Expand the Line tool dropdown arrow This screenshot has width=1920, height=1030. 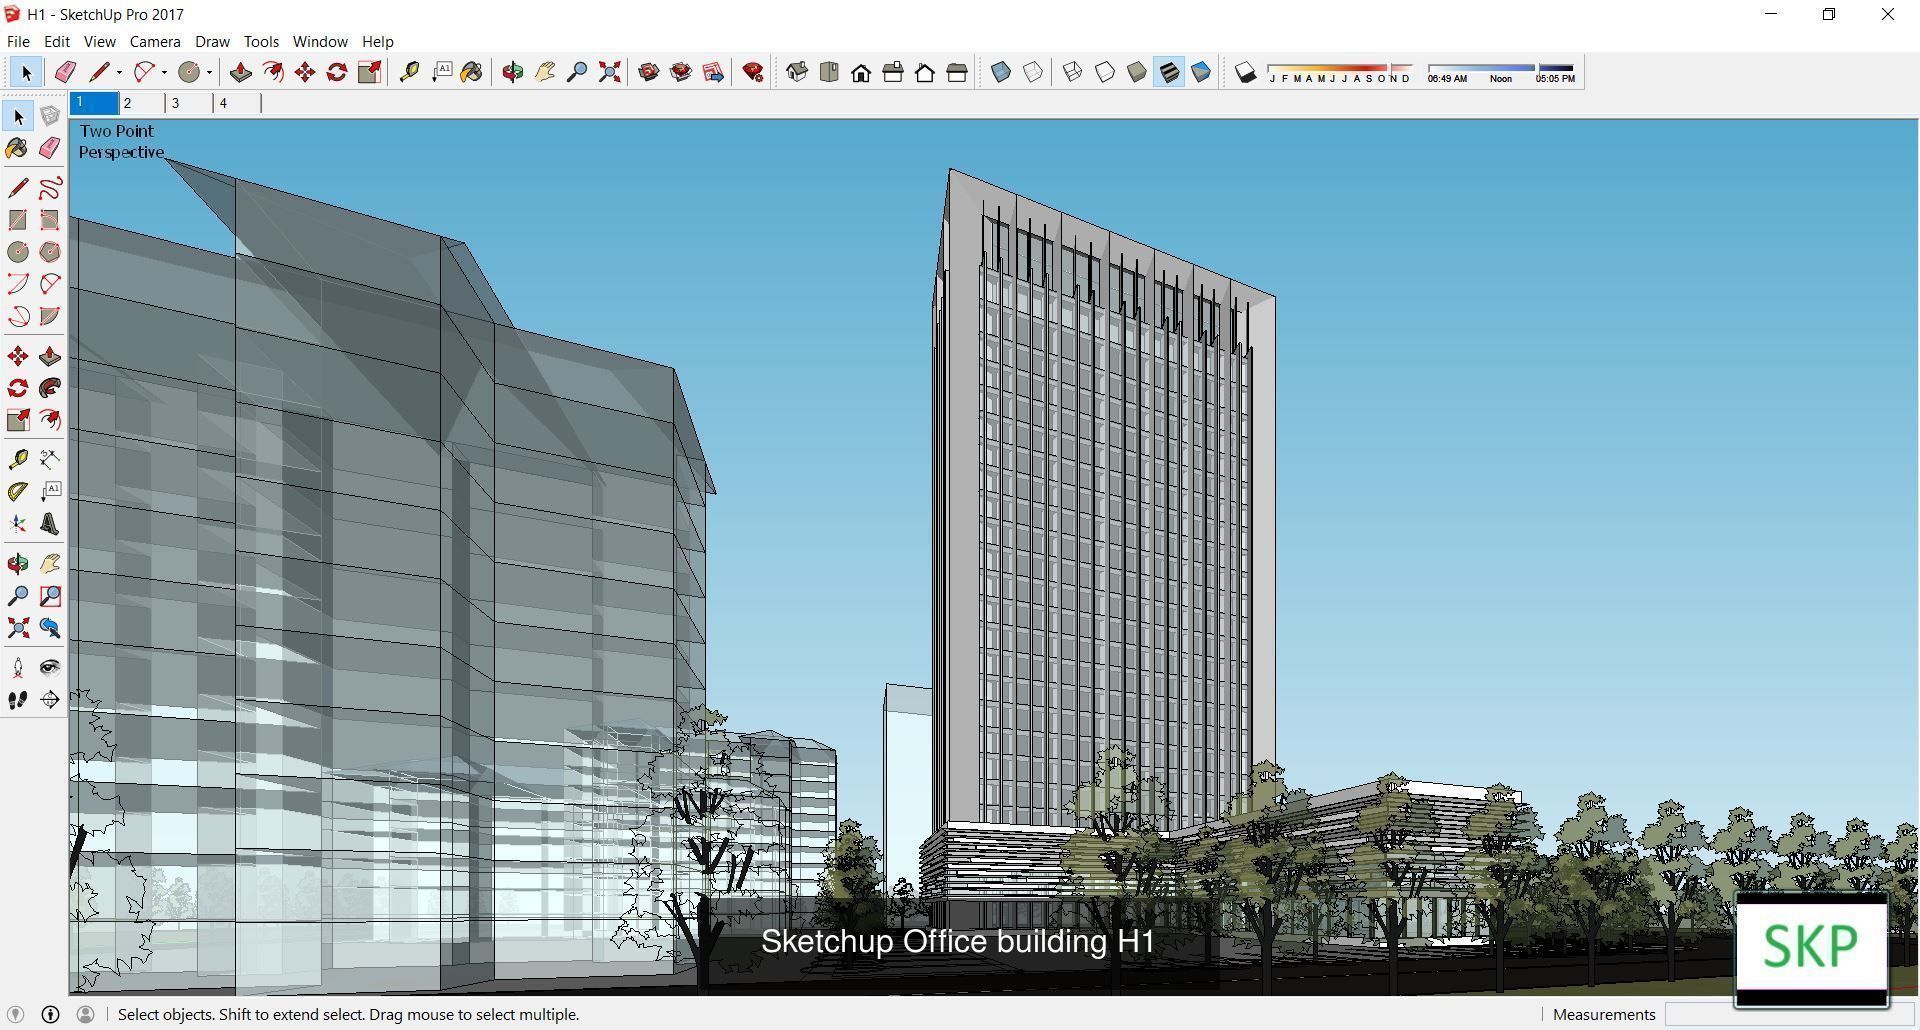[x=119, y=72]
